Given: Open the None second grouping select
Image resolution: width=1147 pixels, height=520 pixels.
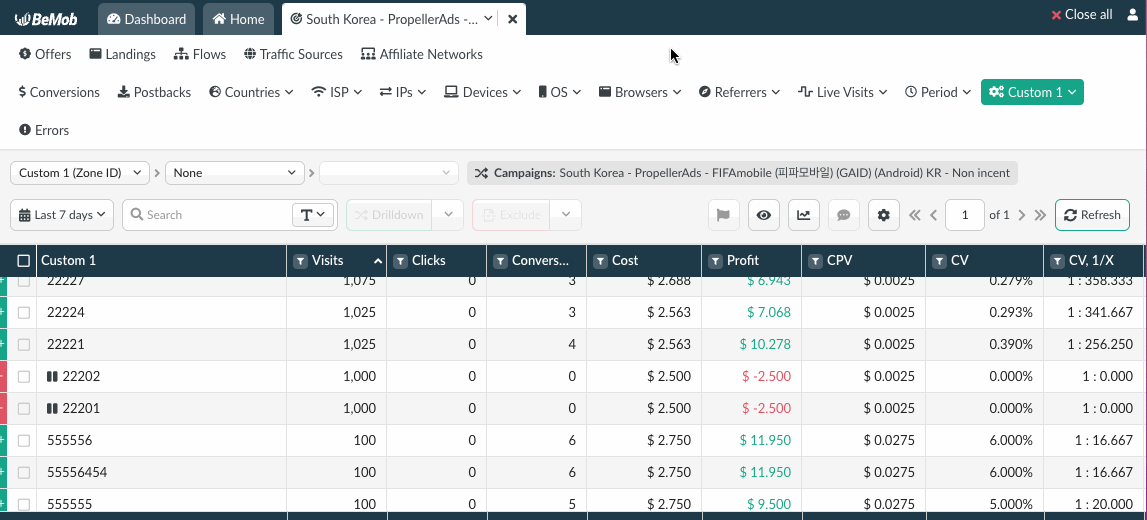Looking at the screenshot, I should pyautogui.click(x=235, y=173).
